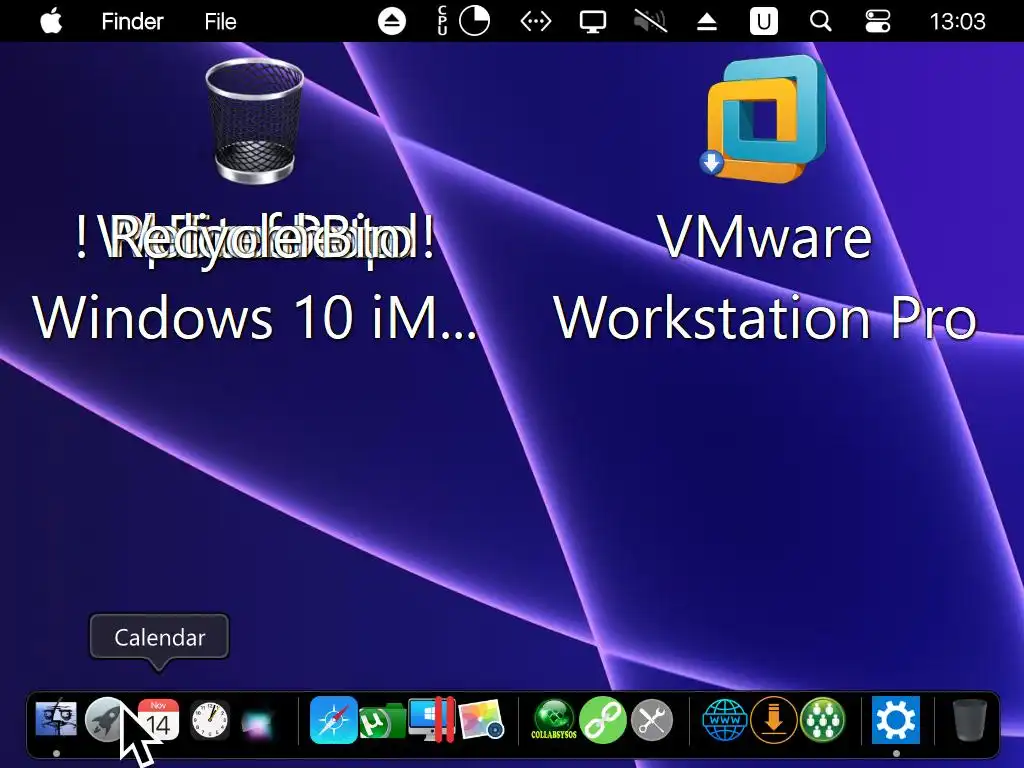Click the orange download arrow dock icon
The image size is (1024, 768).
[x=774, y=720]
